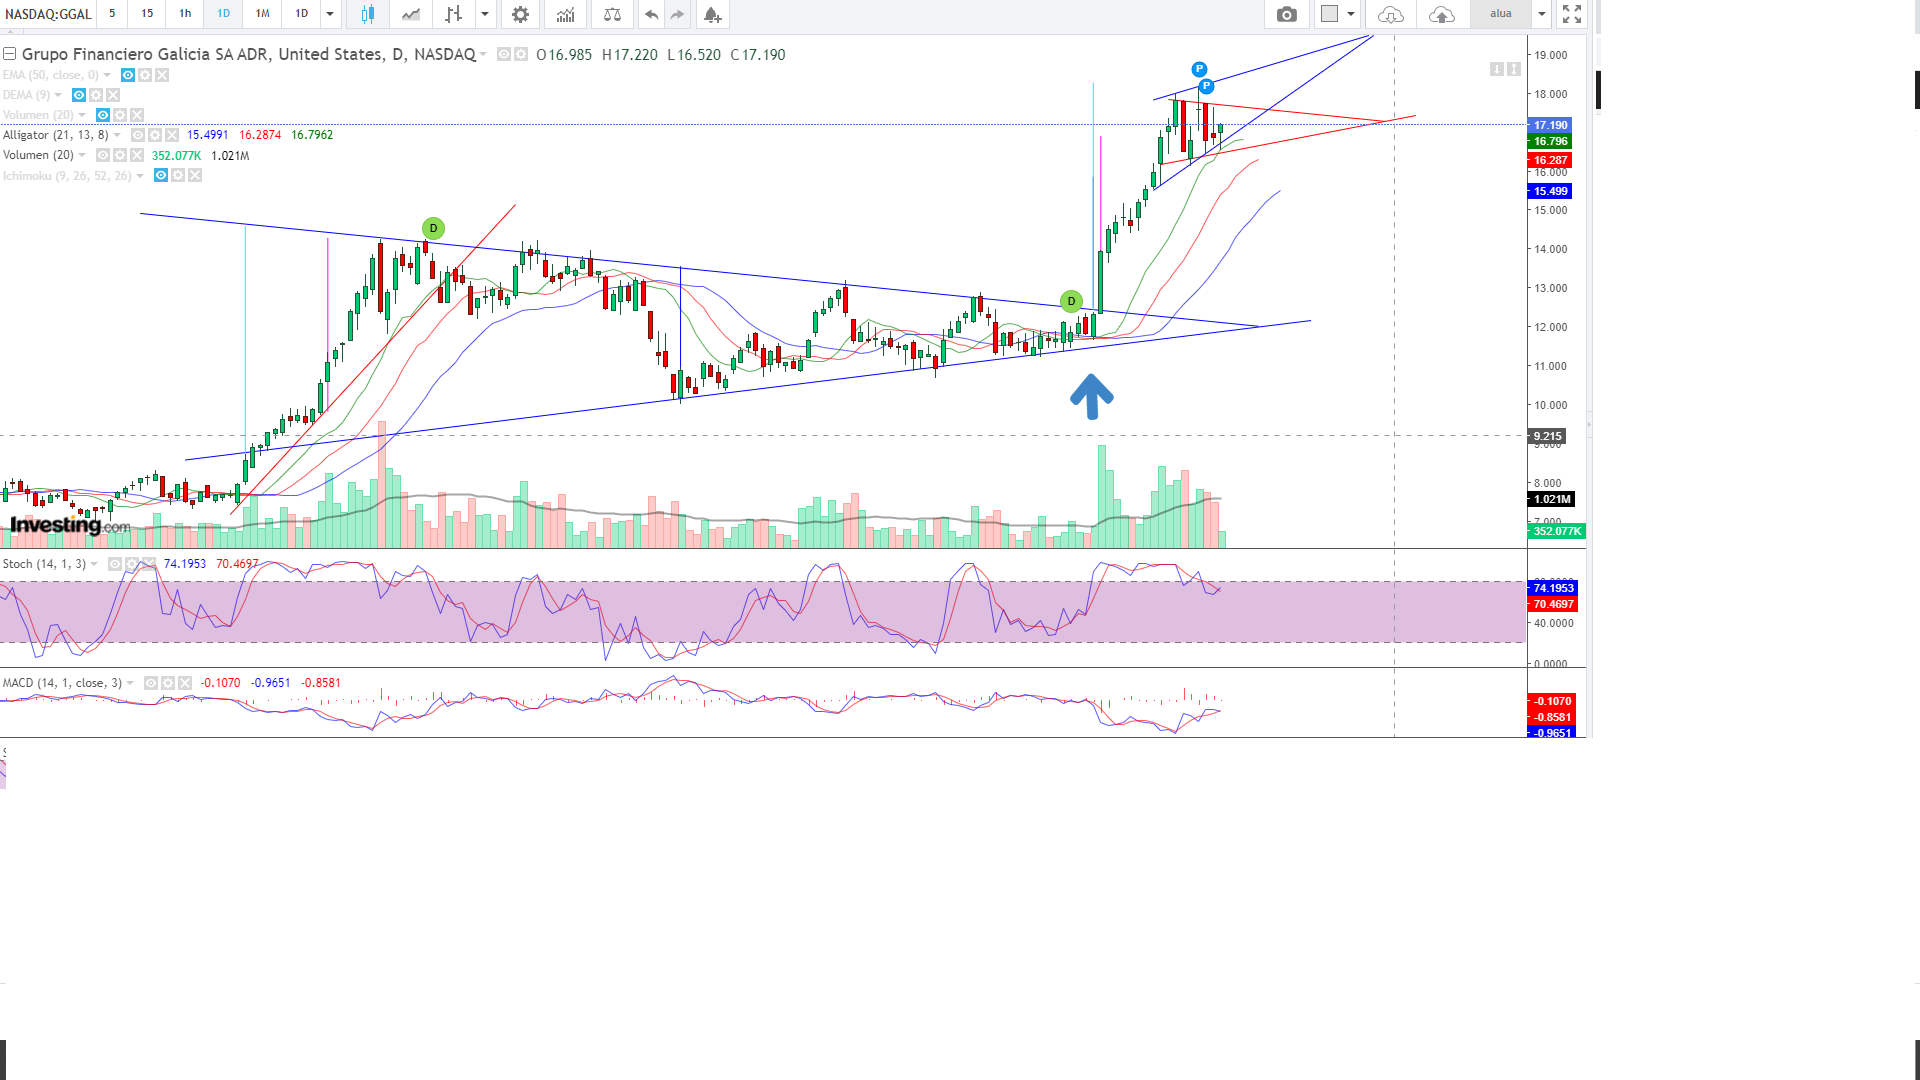1920x1080 pixels.
Task: Undo last chart action
Action: [651, 14]
